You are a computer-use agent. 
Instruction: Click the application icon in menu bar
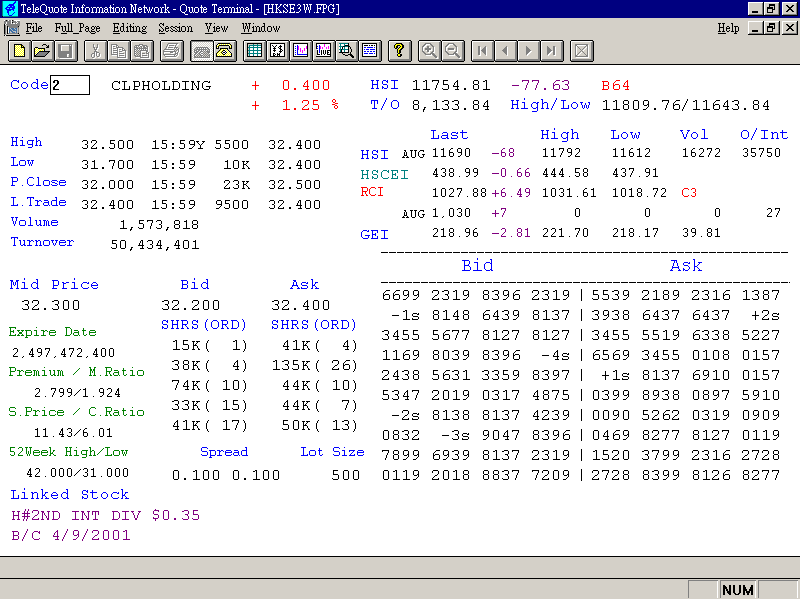point(12,28)
